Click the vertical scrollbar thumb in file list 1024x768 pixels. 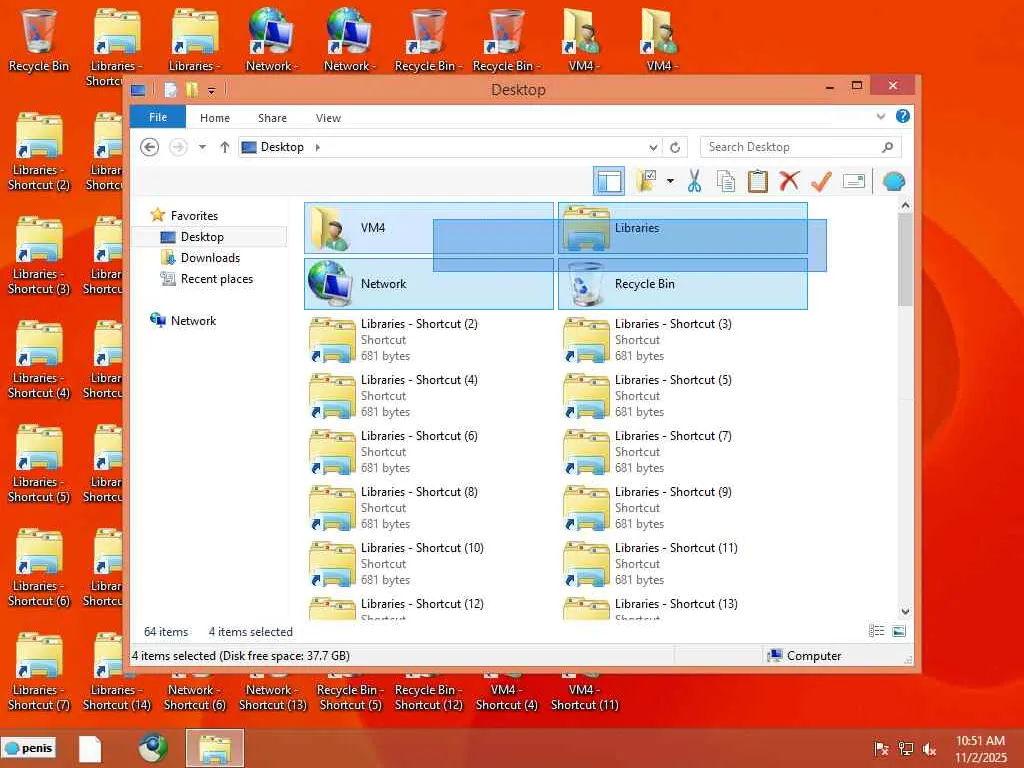coord(905,259)
